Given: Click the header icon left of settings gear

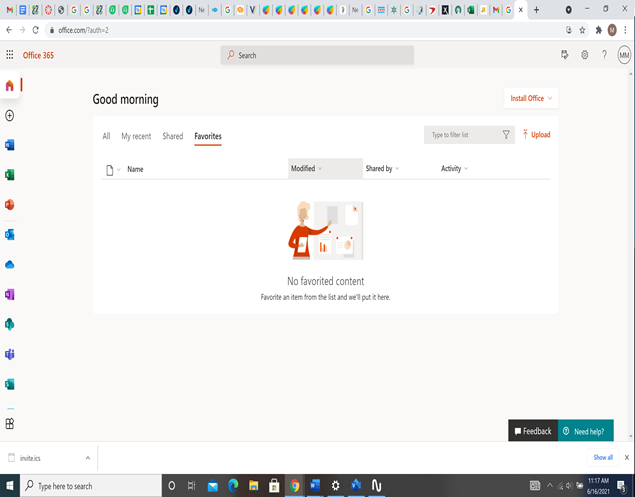Looking at the screenshot, I should point(565,55).
